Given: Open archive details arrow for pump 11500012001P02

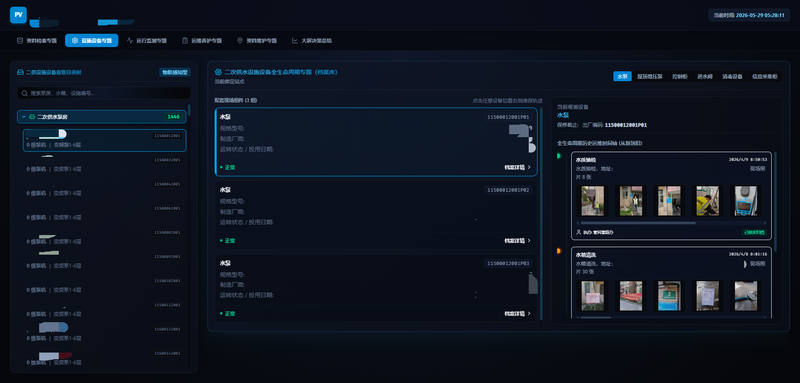Looking at the screenshot, I should pos(529,240).
